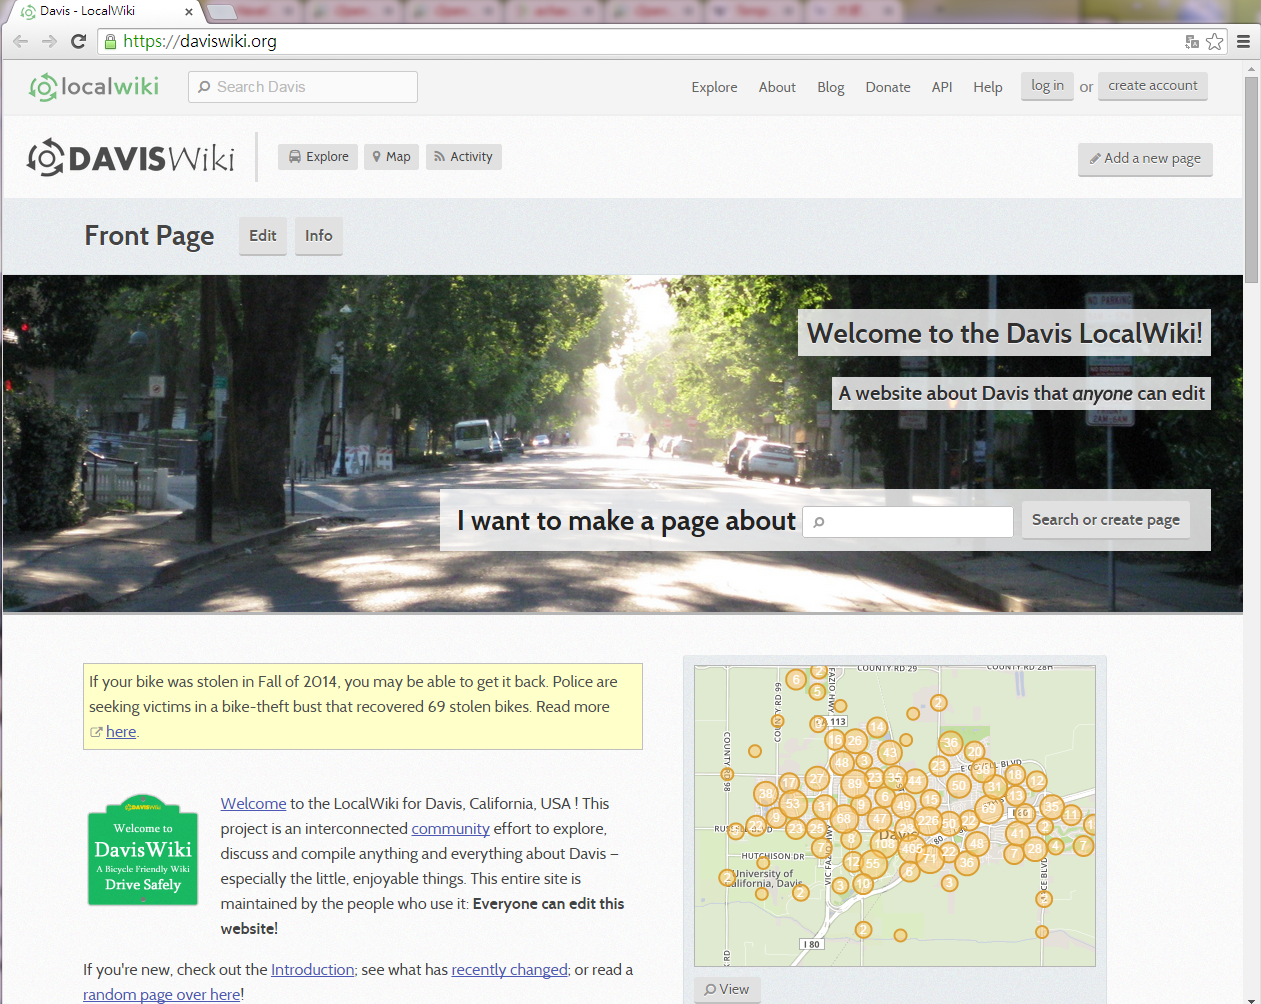Image resolution: width=1261 pixels, height=1004 pixels.
Task: Click the green SSL padlock icon
Action: [111, 41]
